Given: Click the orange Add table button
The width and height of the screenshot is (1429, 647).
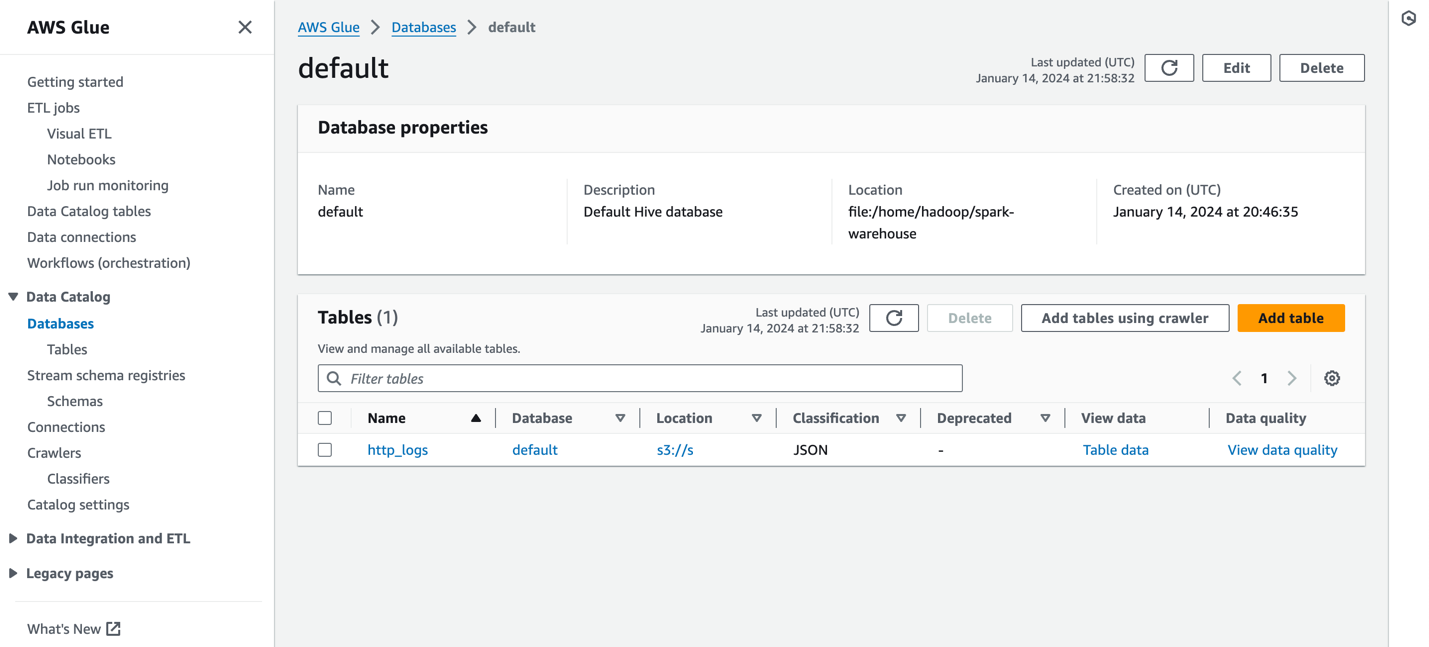Looking at the screenshot, I should (x=1291, y=318).
